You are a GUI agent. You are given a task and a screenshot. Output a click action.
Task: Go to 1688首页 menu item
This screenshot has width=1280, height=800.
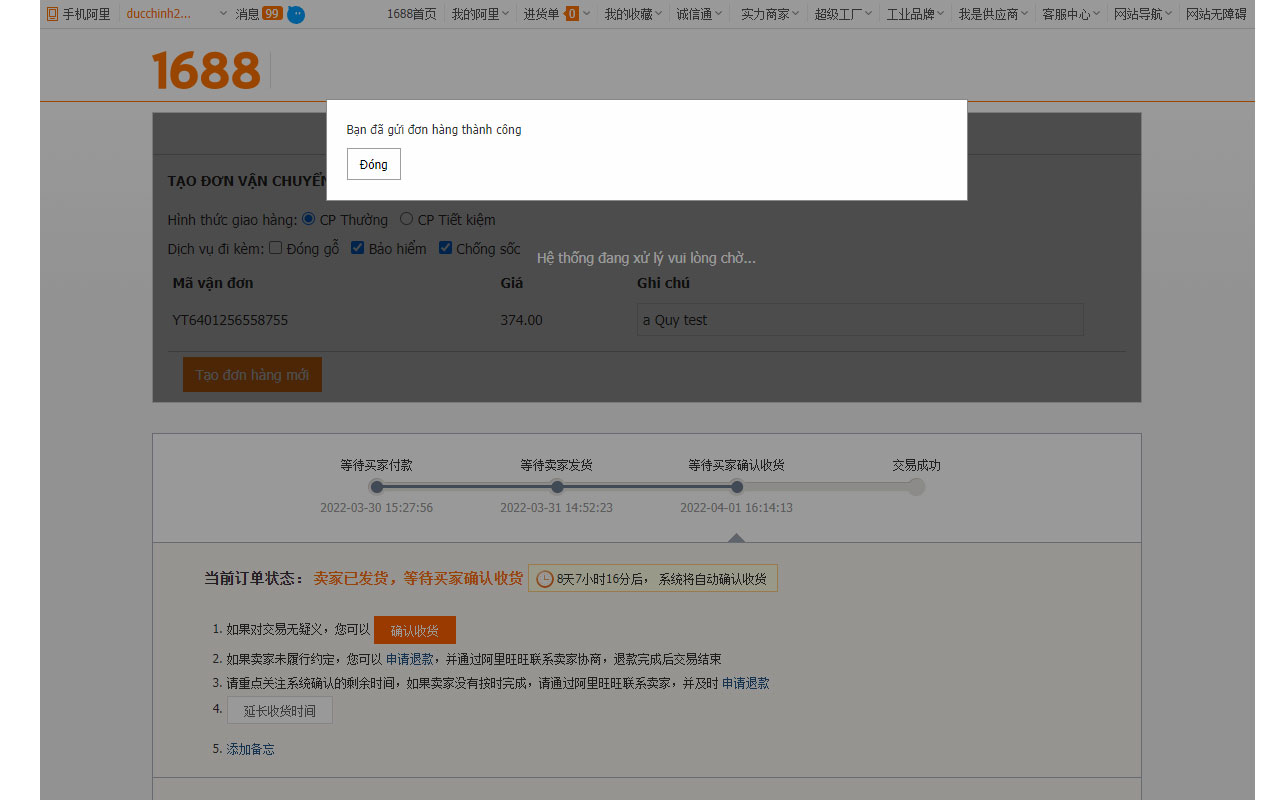(412, 14)
